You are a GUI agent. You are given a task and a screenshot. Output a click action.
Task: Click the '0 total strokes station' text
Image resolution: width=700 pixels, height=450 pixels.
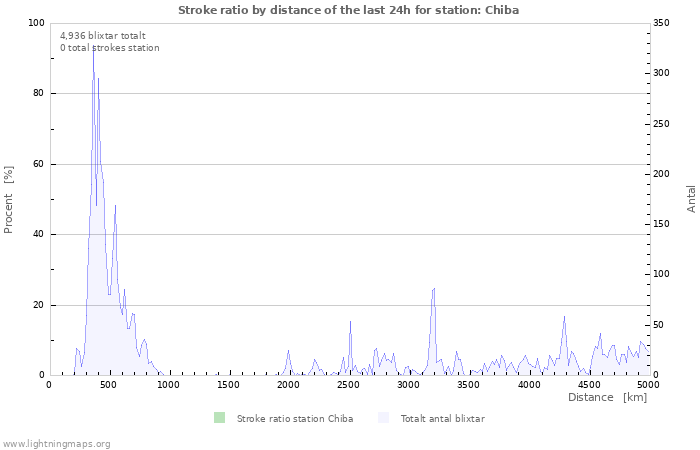point(109,48)
